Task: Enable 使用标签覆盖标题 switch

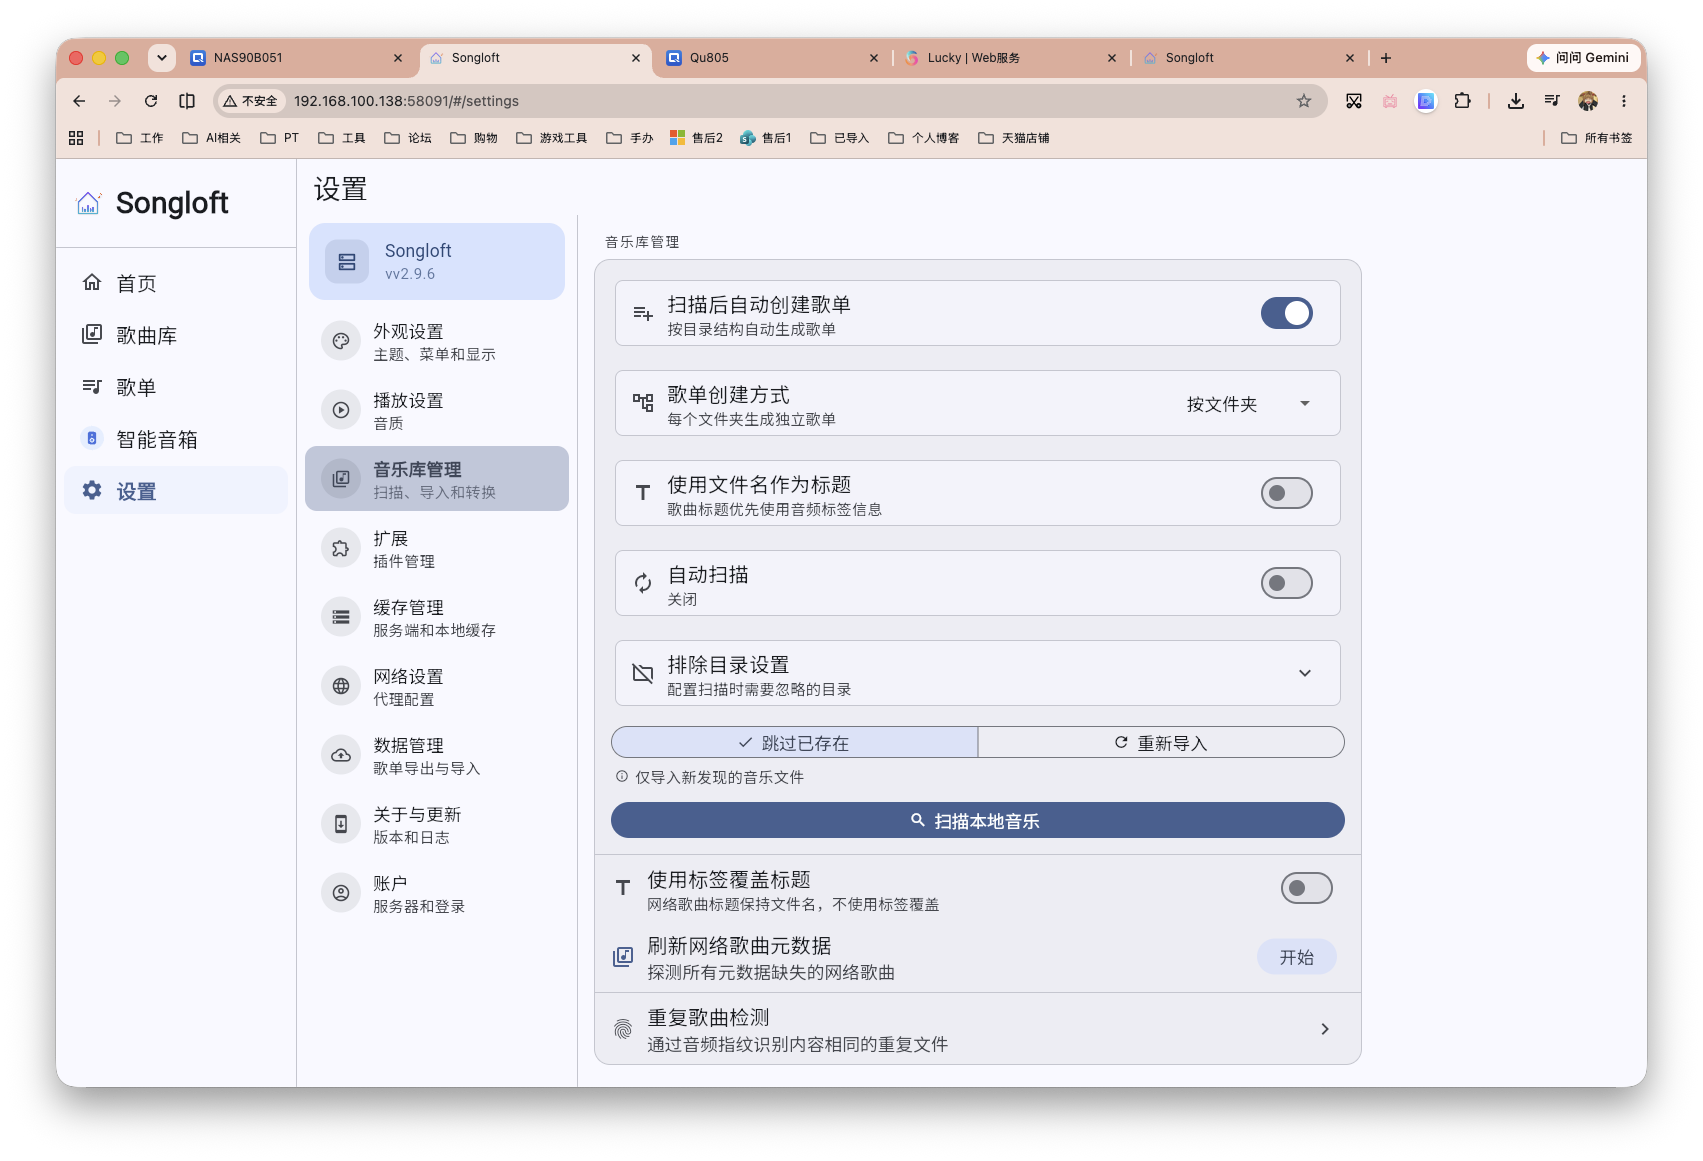Action: click(1306, 888)
